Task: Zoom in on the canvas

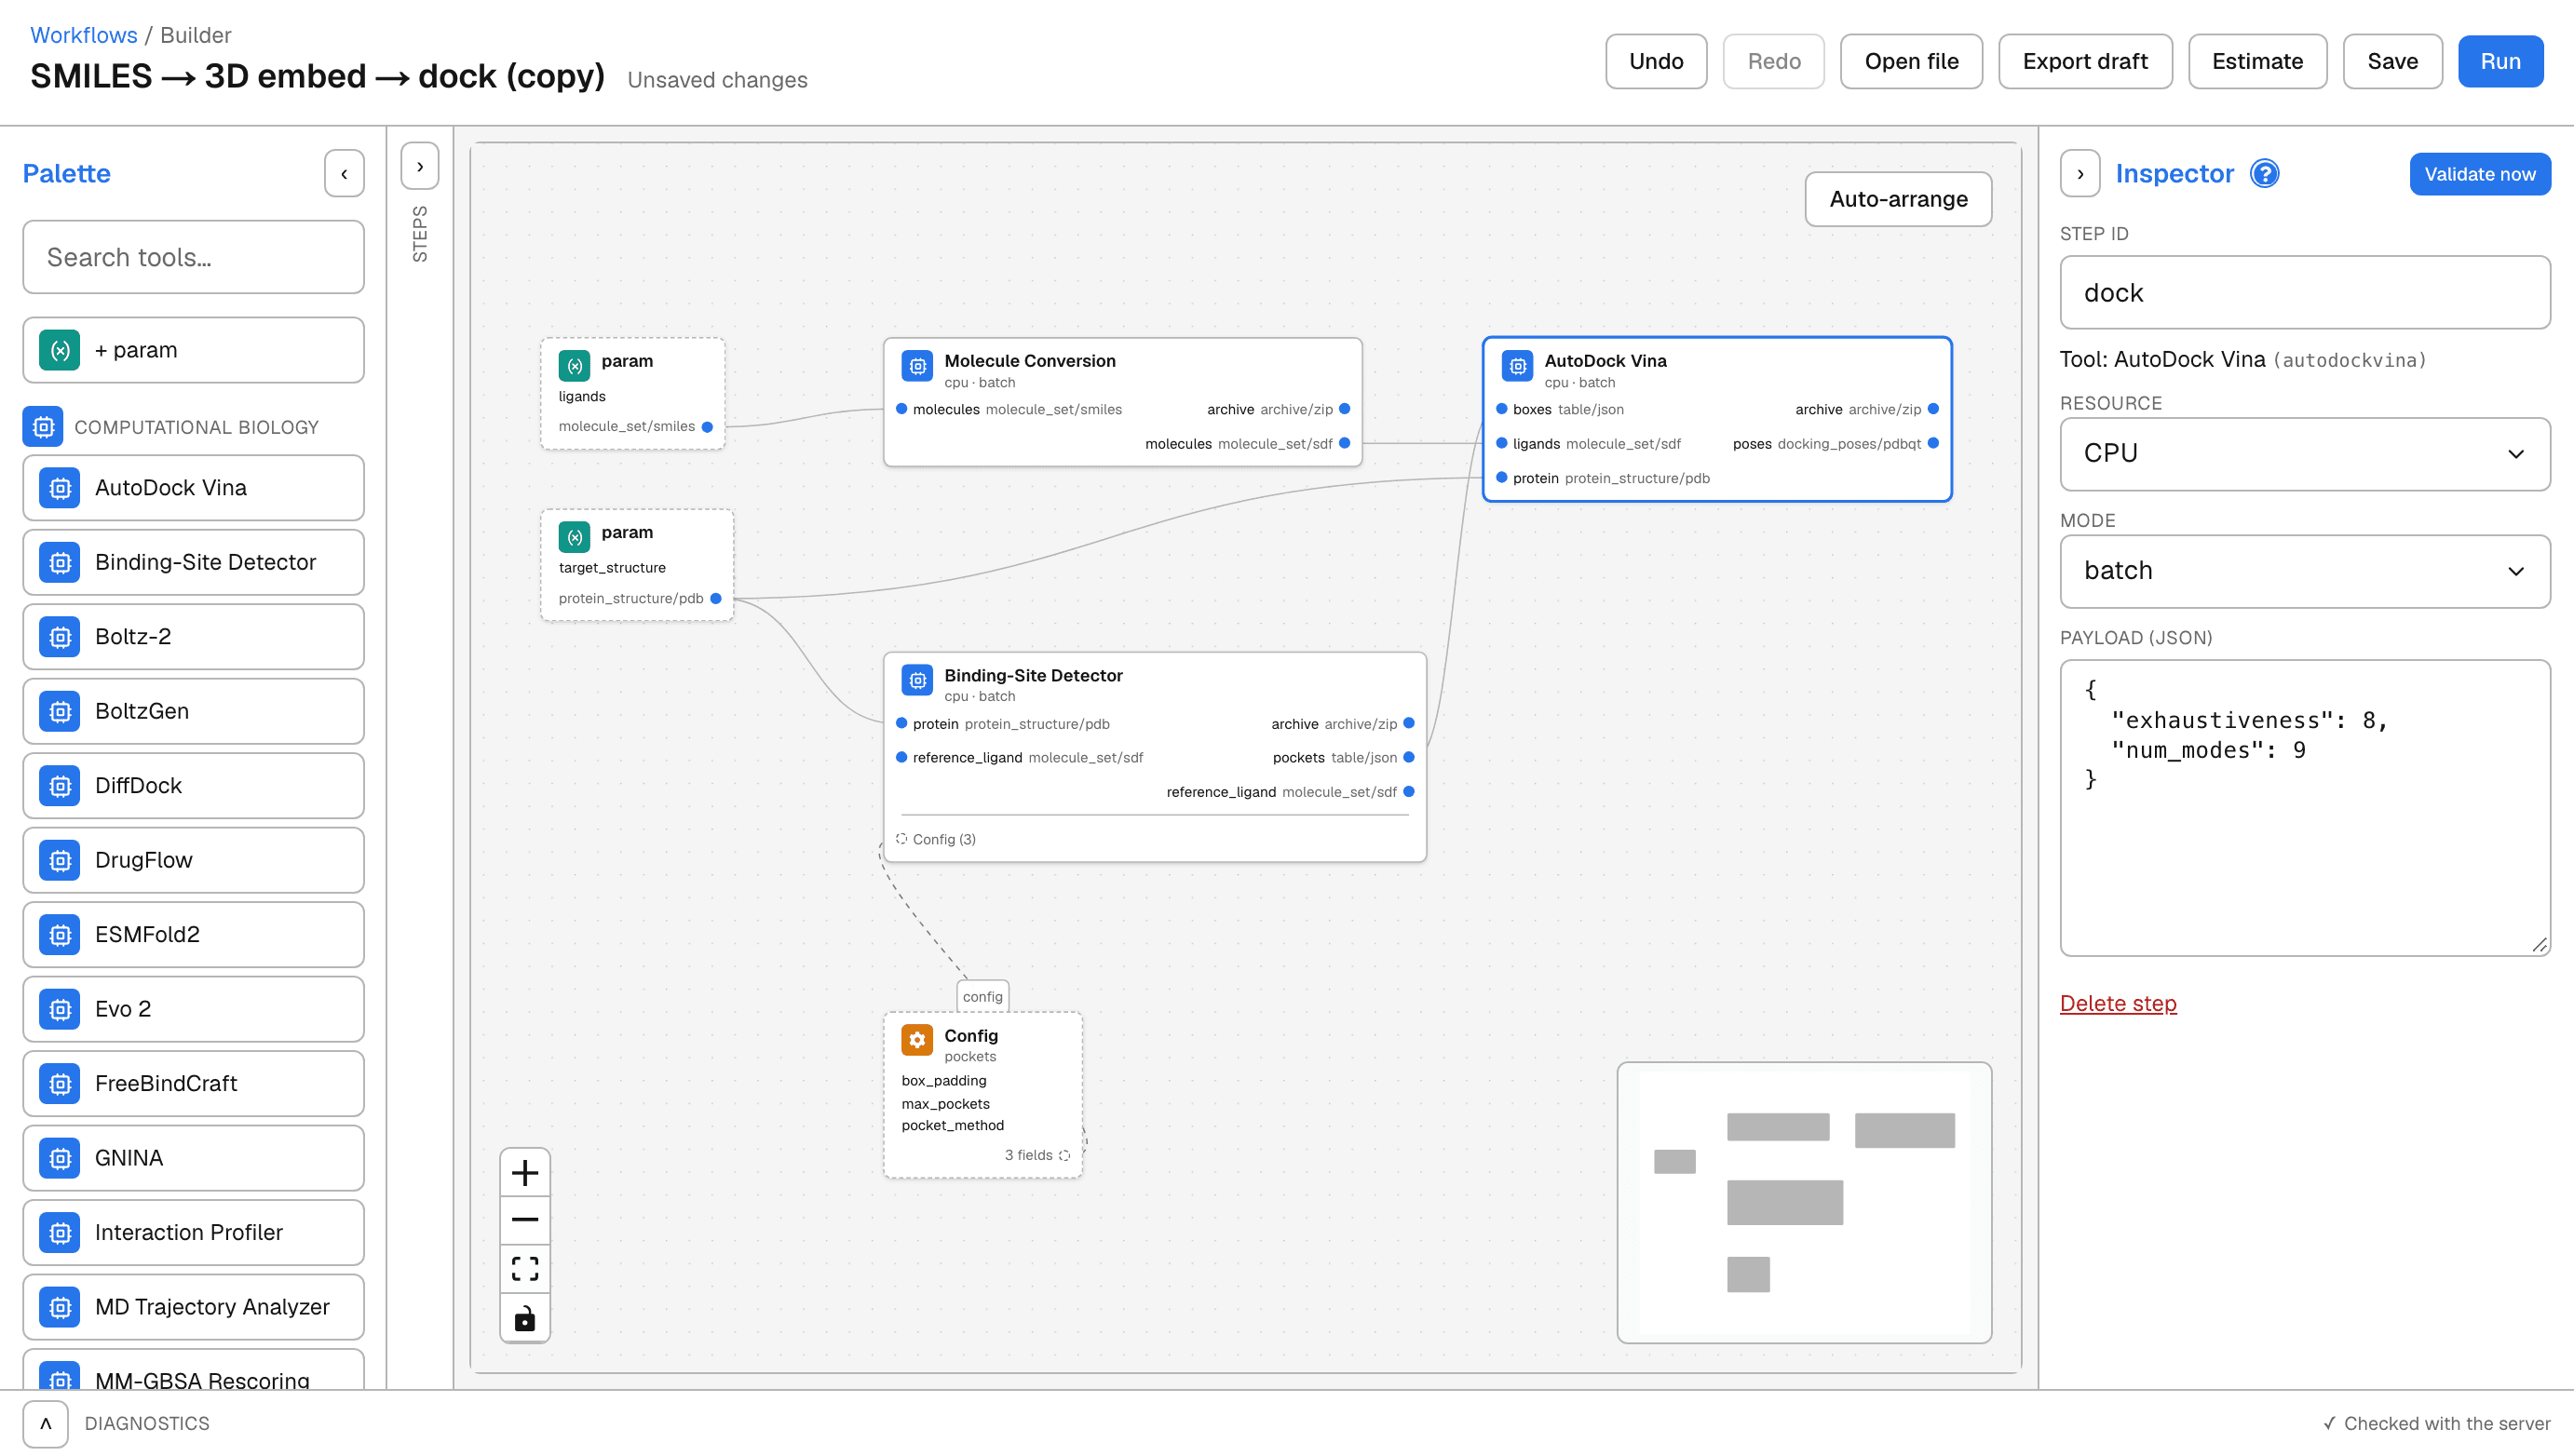Action: [x=525, y=1172]
